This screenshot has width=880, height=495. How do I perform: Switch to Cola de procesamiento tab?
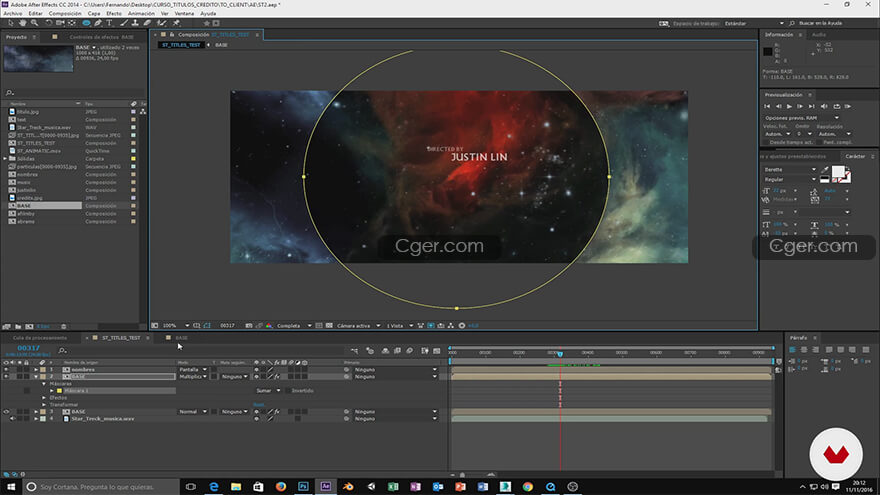pos(40,338)
